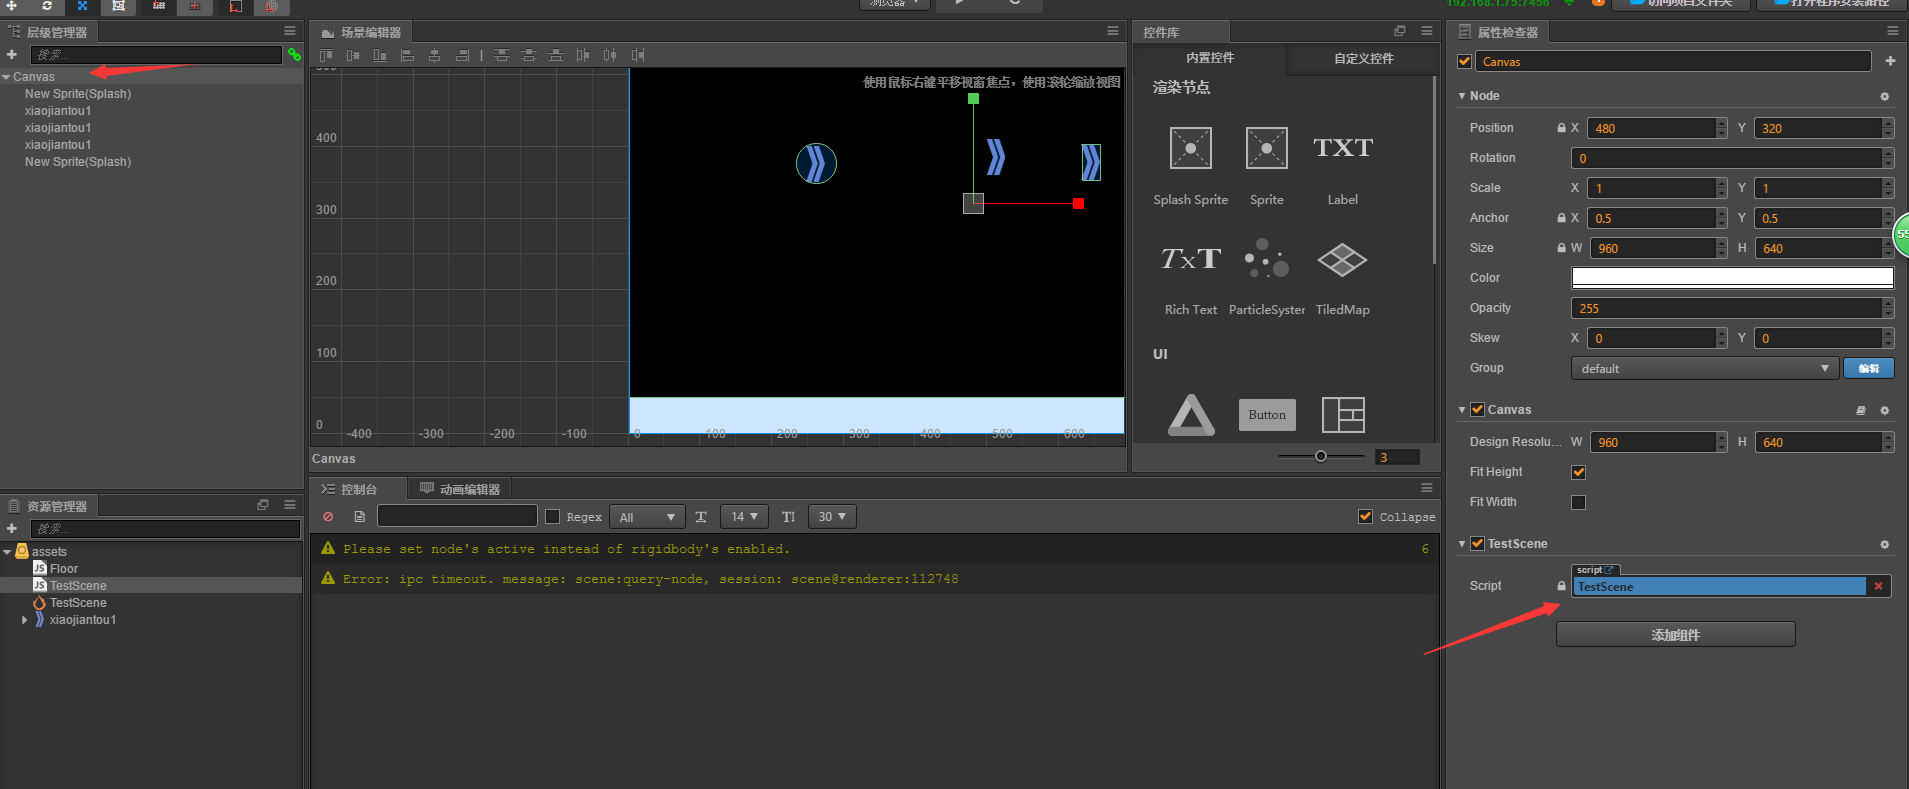Select the Floor script in assets
This screenshot has height=789, width=1909.
(x=64, y=569)
